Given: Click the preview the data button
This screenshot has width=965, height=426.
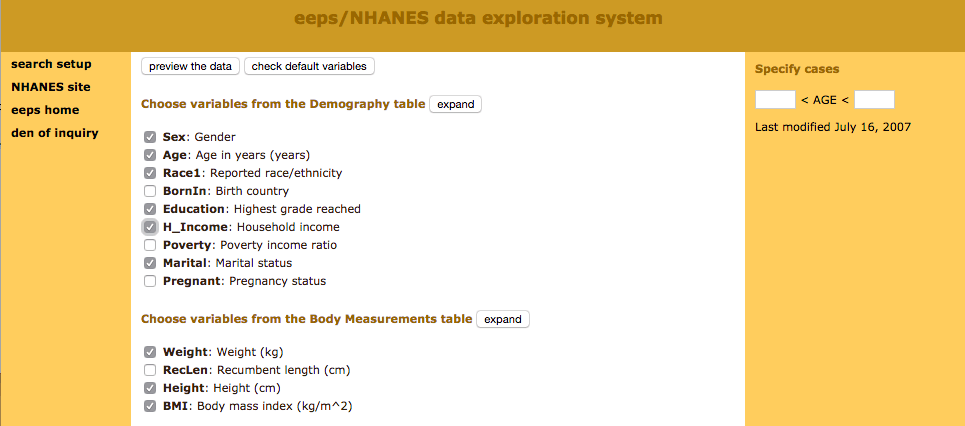Looking at the screenshot, I should pyautogui.click(x=190, y=66).
